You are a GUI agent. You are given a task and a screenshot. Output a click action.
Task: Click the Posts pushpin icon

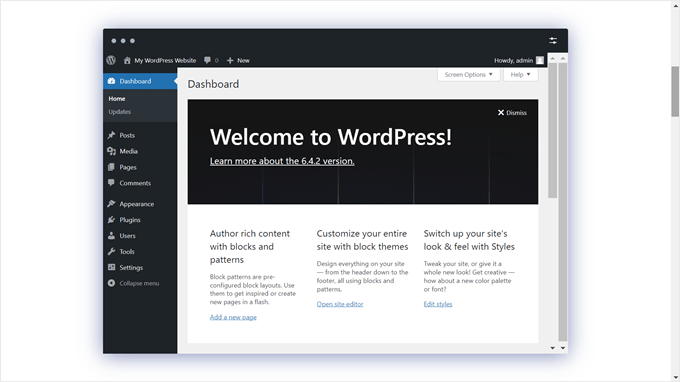[111, 135]
